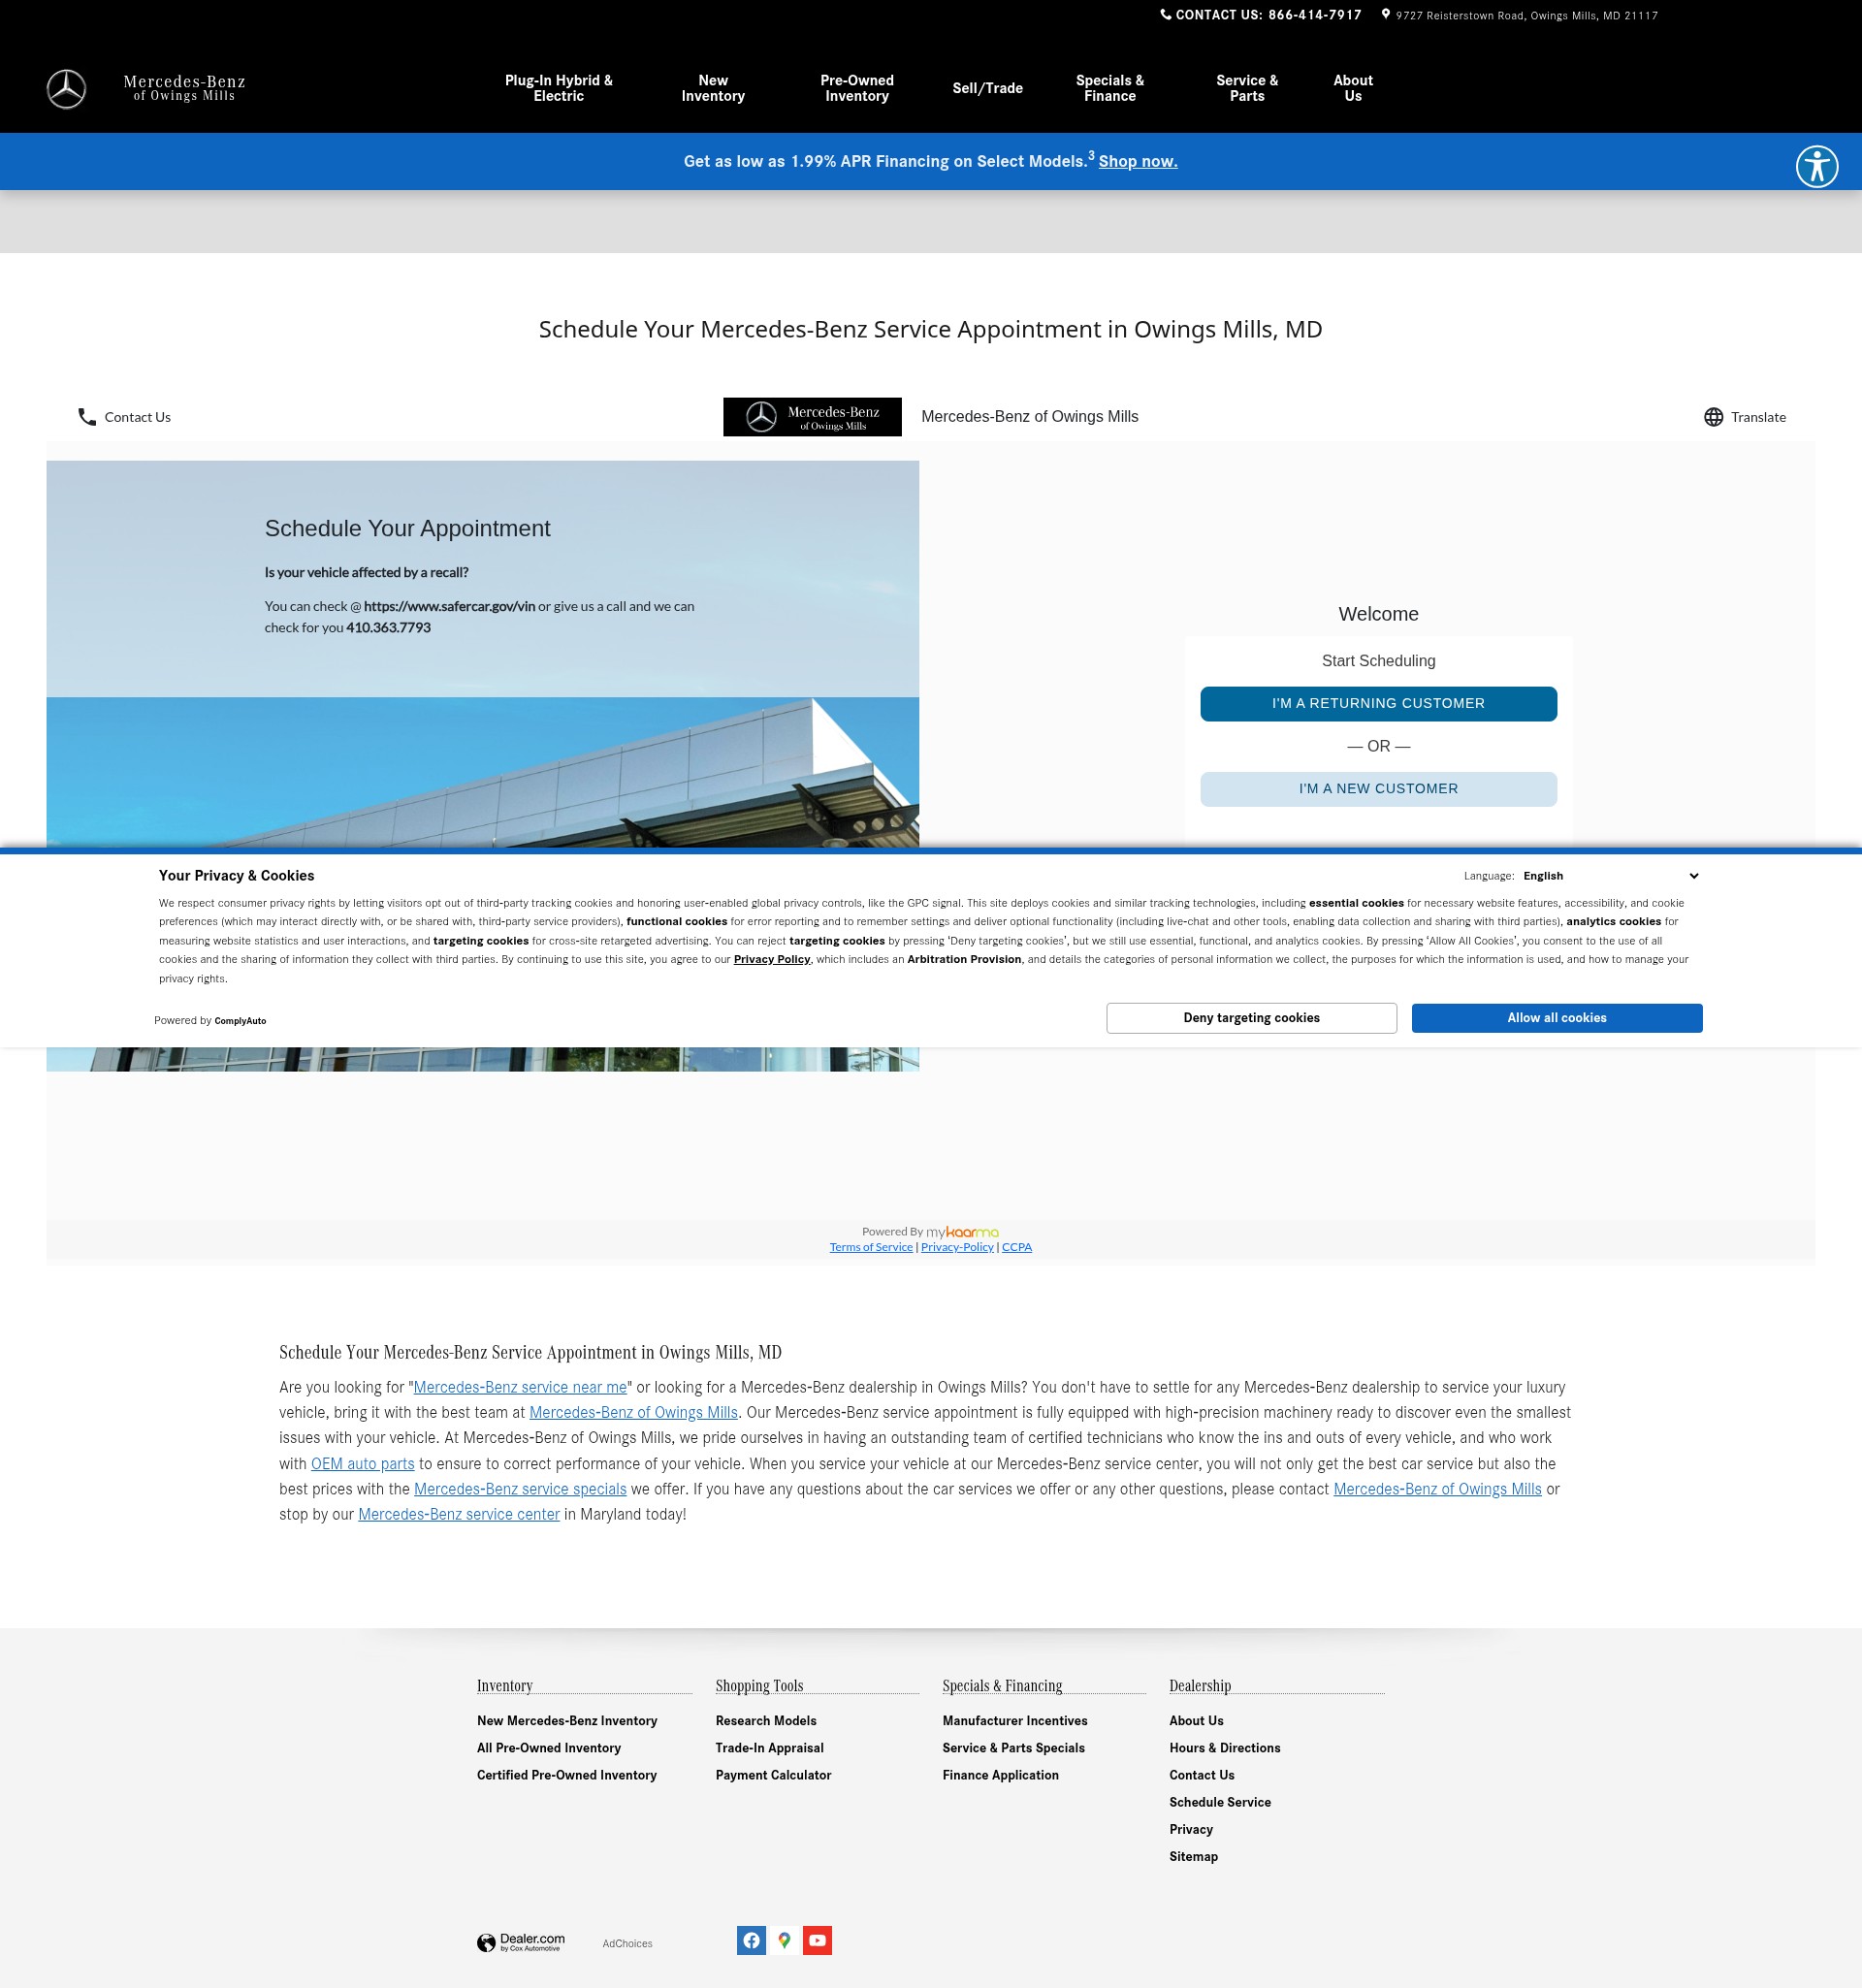Open the Sell/Trade menu item

pos(987,89)
